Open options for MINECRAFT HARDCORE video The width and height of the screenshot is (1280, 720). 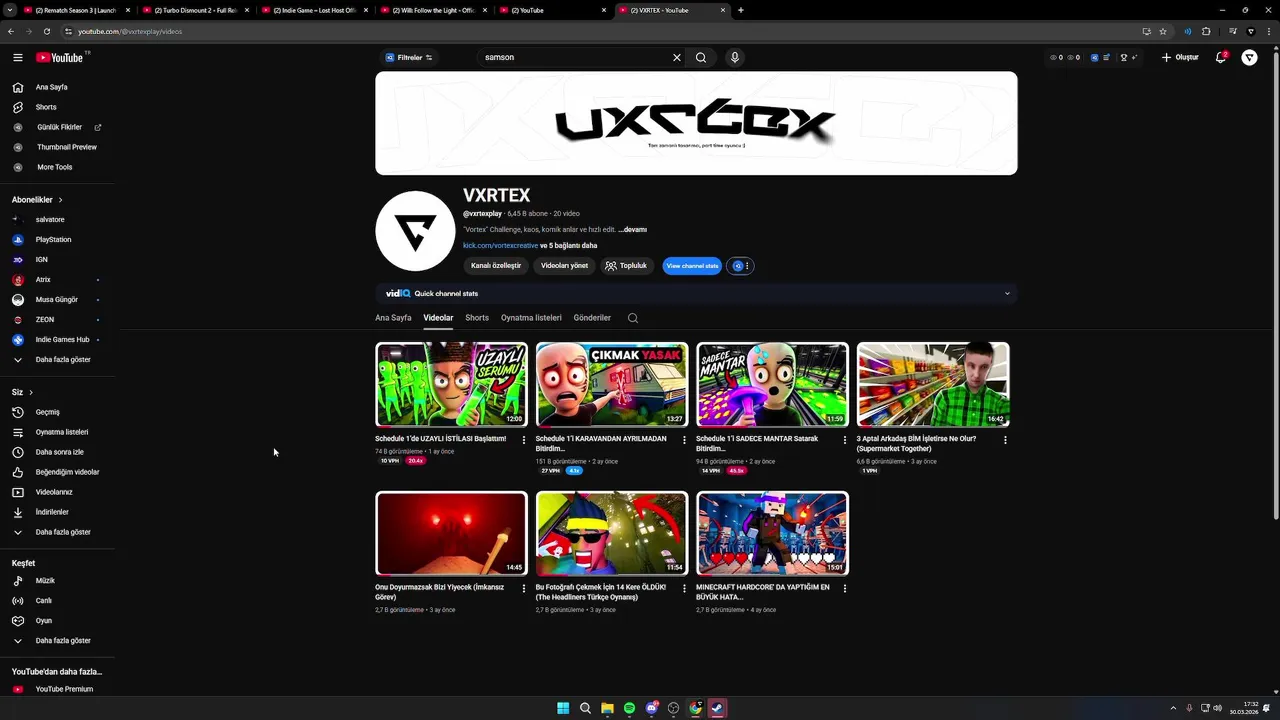click(845, 589)
